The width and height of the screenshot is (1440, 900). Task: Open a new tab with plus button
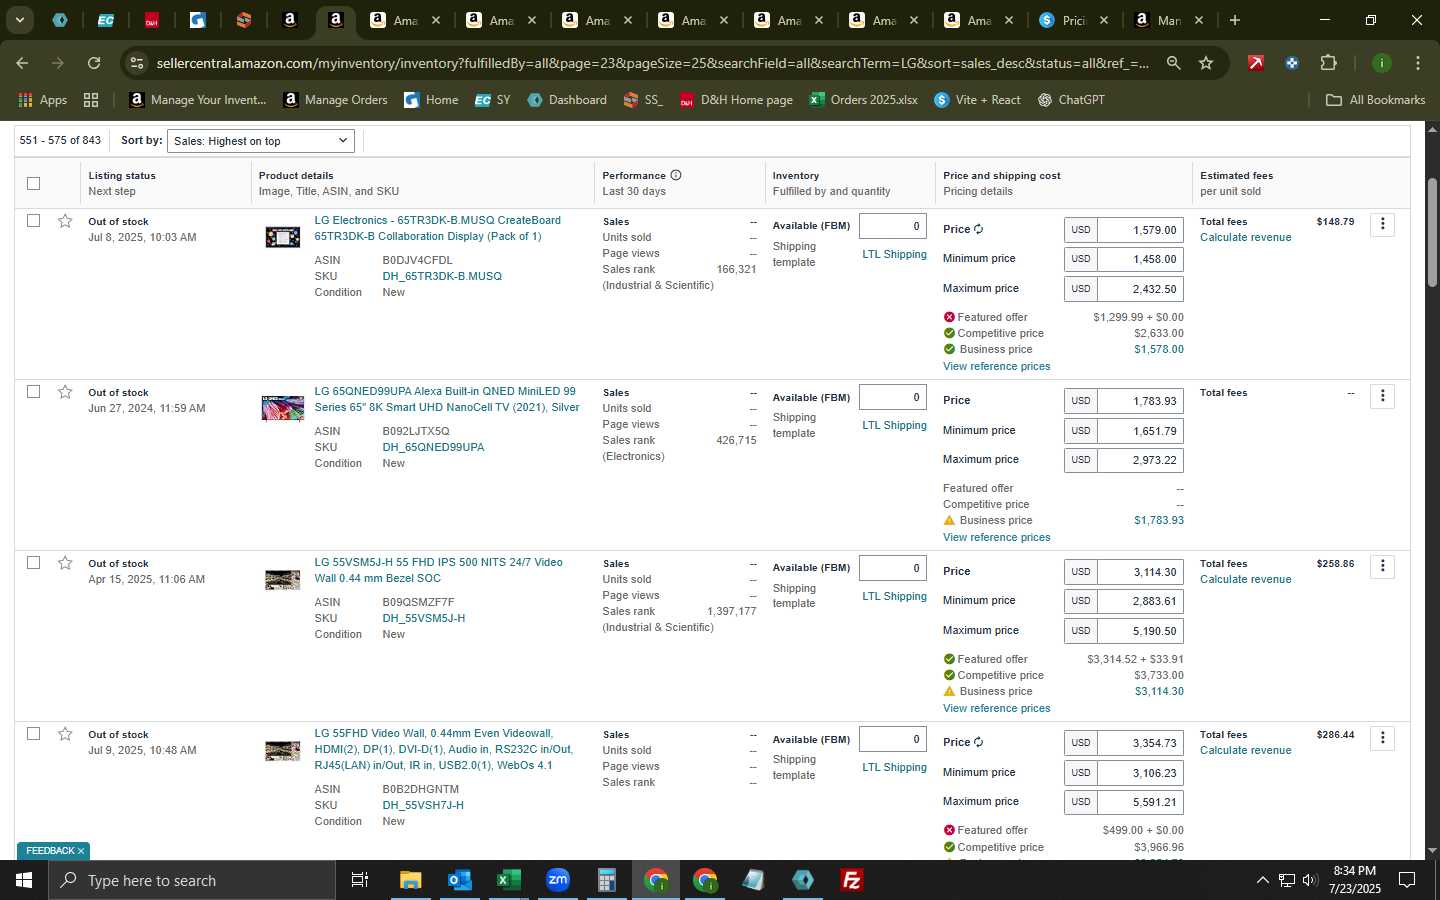point(1235,20)
